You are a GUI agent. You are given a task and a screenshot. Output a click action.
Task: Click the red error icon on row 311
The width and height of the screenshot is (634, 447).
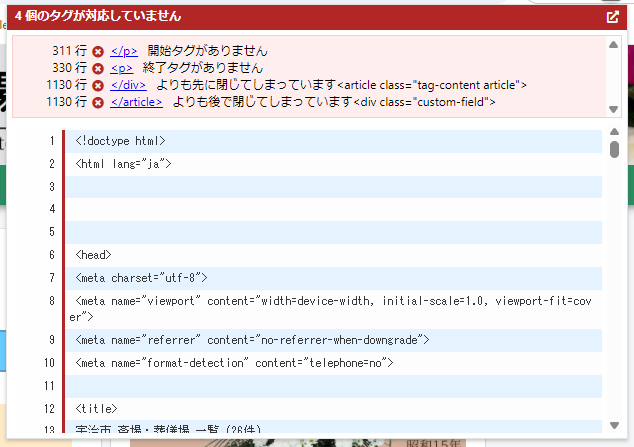98,51
